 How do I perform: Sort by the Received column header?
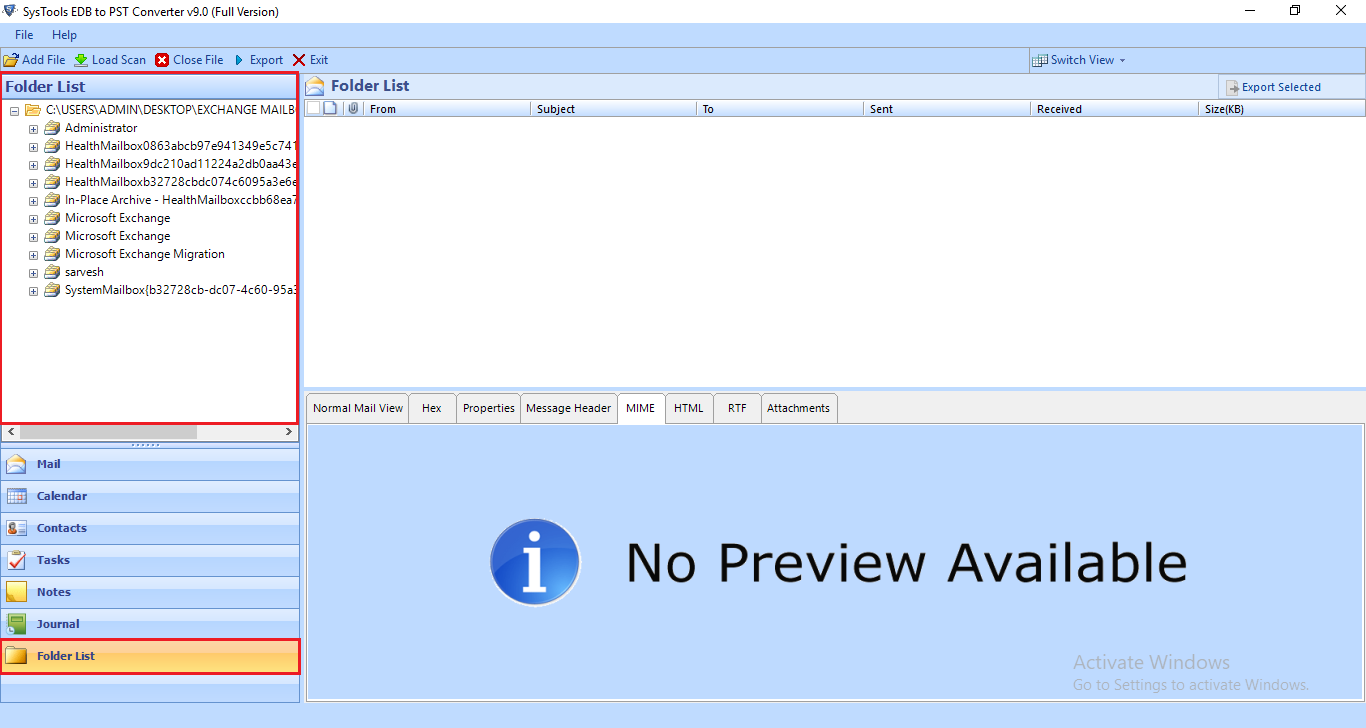(1114, 109)
